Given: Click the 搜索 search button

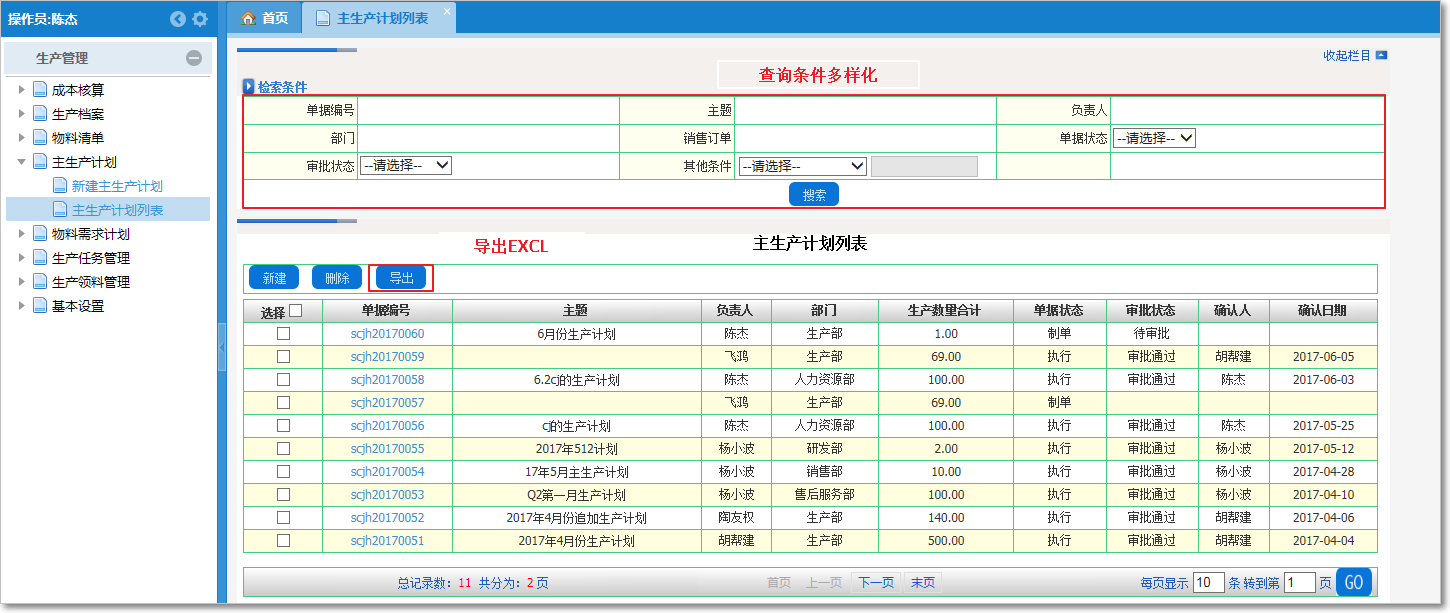Looking at the screenshot, I should [813, 193].
